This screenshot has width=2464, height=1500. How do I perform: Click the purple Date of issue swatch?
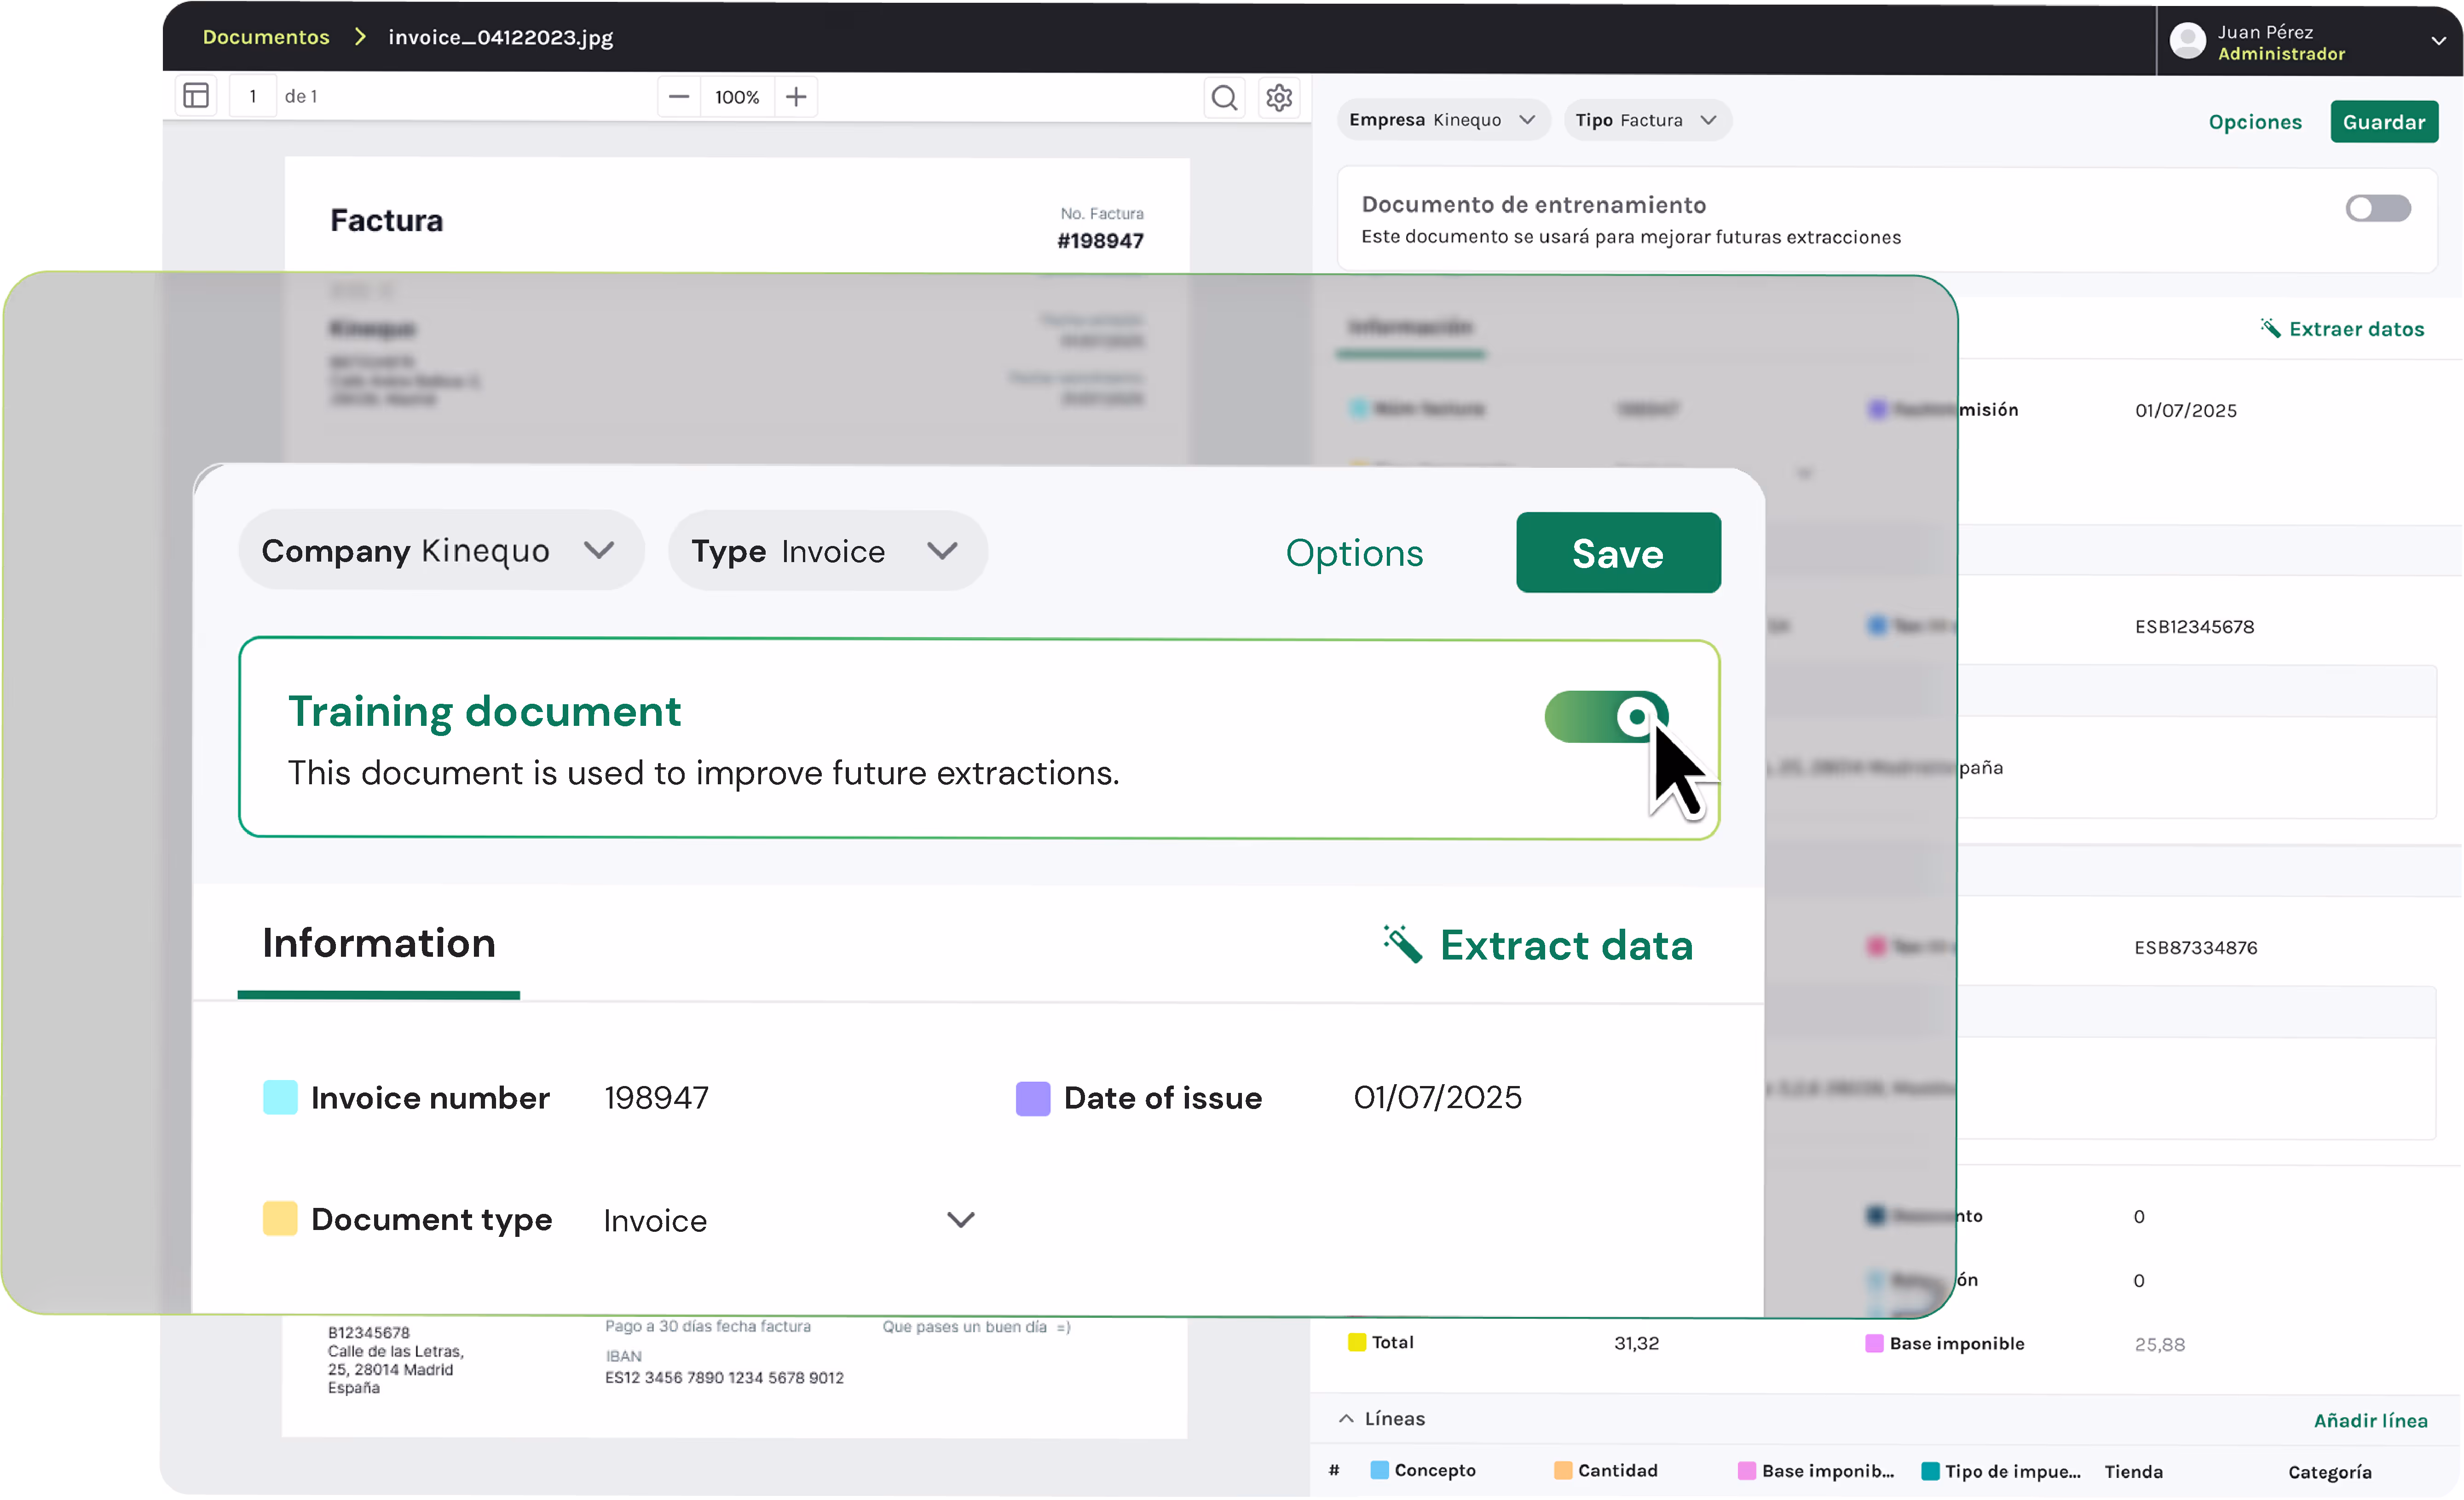tap(1032, 1098)
